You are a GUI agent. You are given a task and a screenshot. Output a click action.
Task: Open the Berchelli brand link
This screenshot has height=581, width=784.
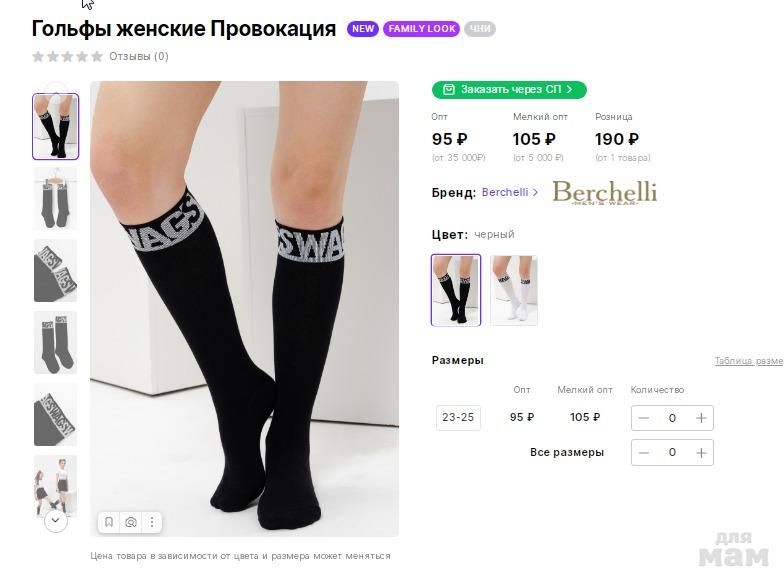[x=509, y=192]
